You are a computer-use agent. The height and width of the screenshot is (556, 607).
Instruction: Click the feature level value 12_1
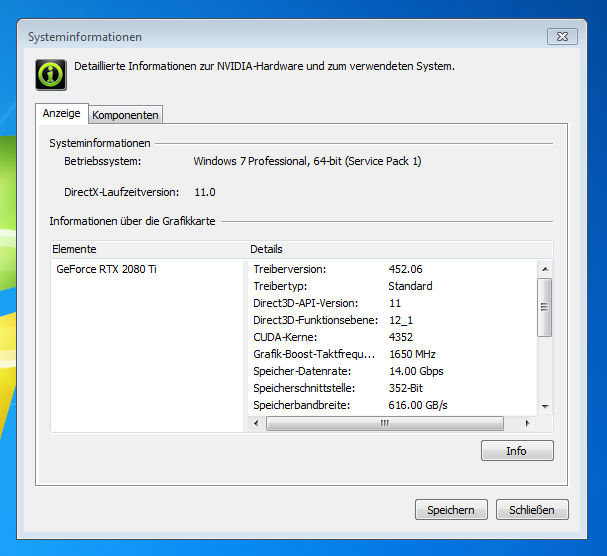click(x=401, y=321)
